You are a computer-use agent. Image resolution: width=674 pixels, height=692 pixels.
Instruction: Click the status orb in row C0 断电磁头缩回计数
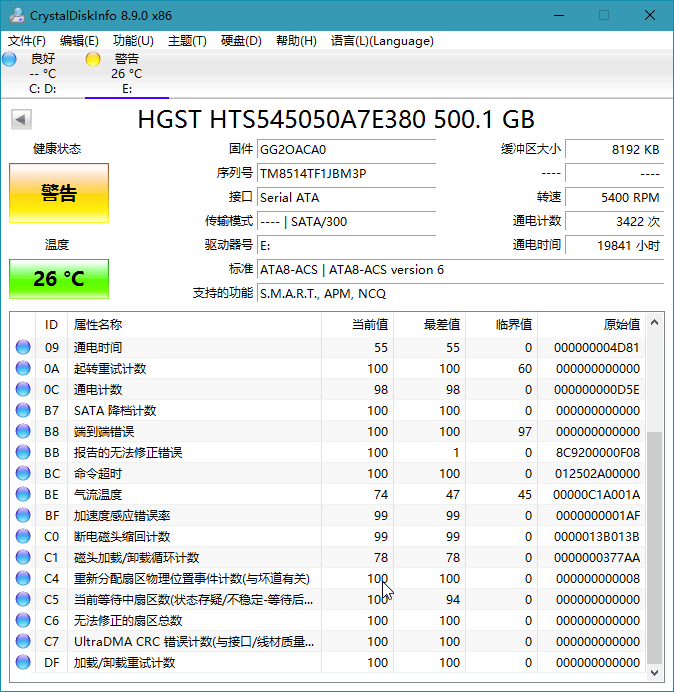point(23,536)
